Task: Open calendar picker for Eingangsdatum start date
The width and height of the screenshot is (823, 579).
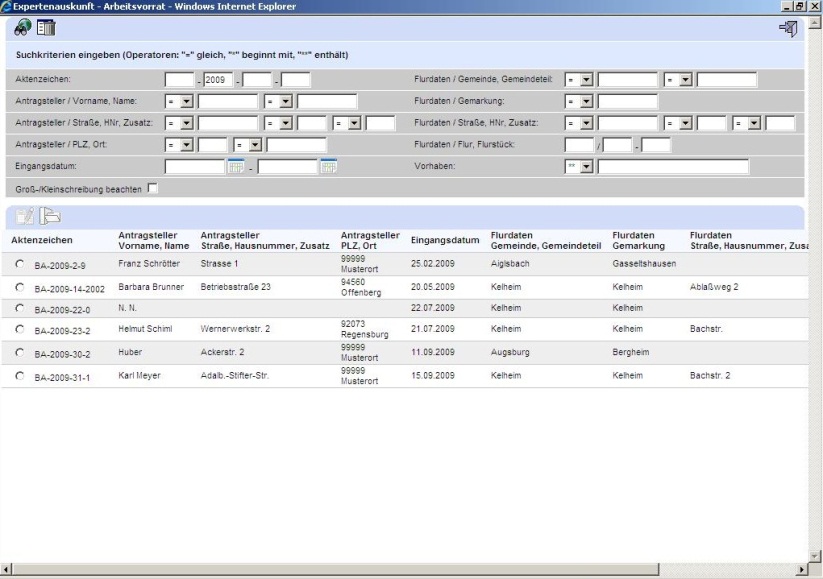Action: pos(236,167)
